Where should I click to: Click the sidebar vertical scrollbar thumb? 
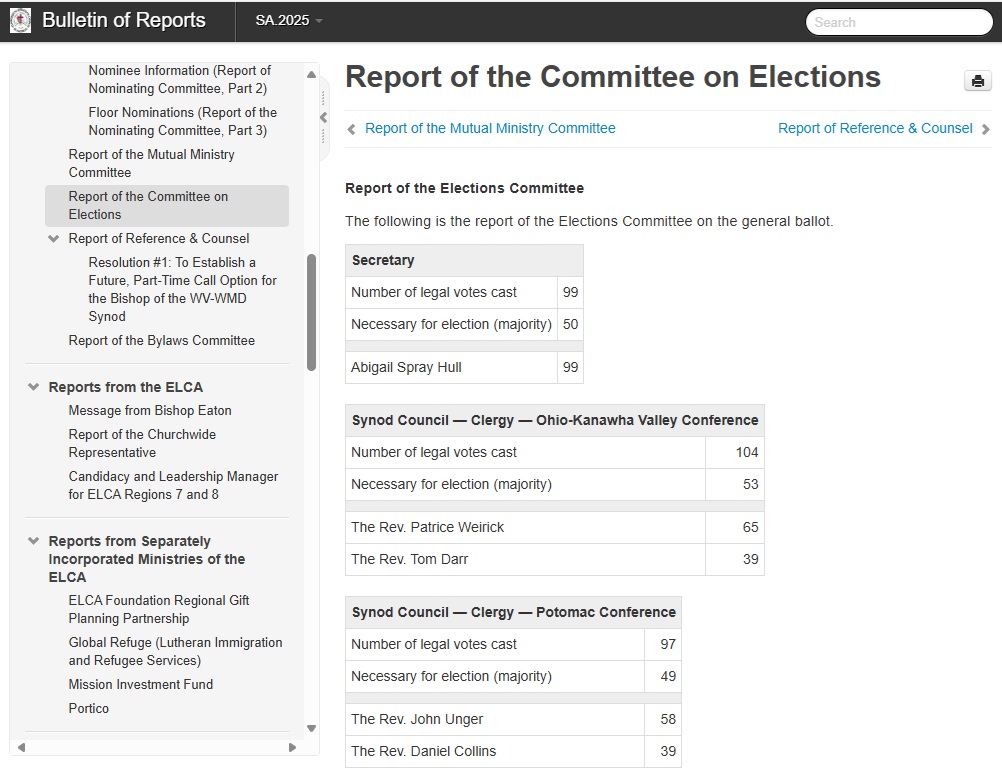(x=311, y=310)
